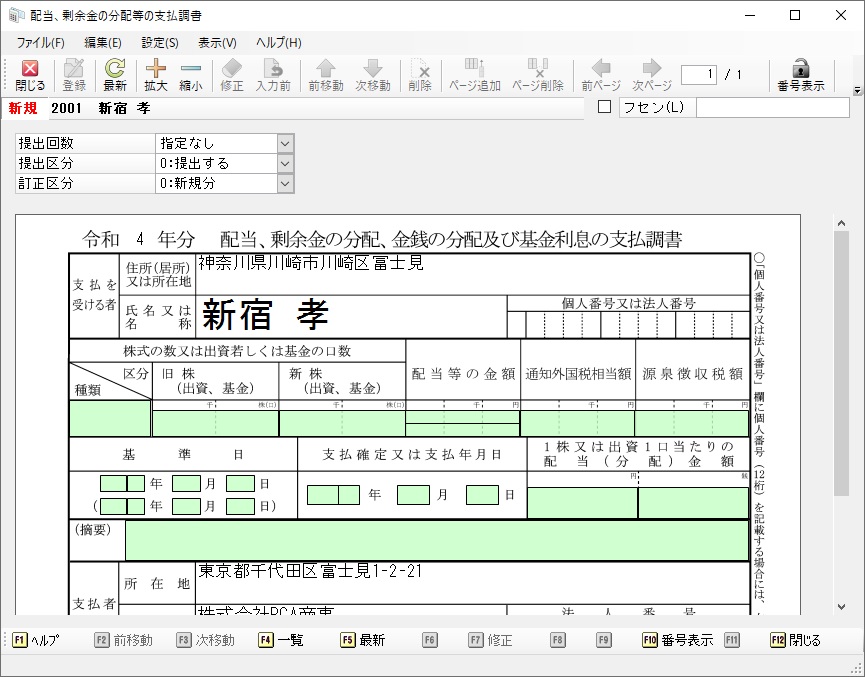Open the ファイル(F) menu
The height and width of the screenshot is (677, 865).
40,43
